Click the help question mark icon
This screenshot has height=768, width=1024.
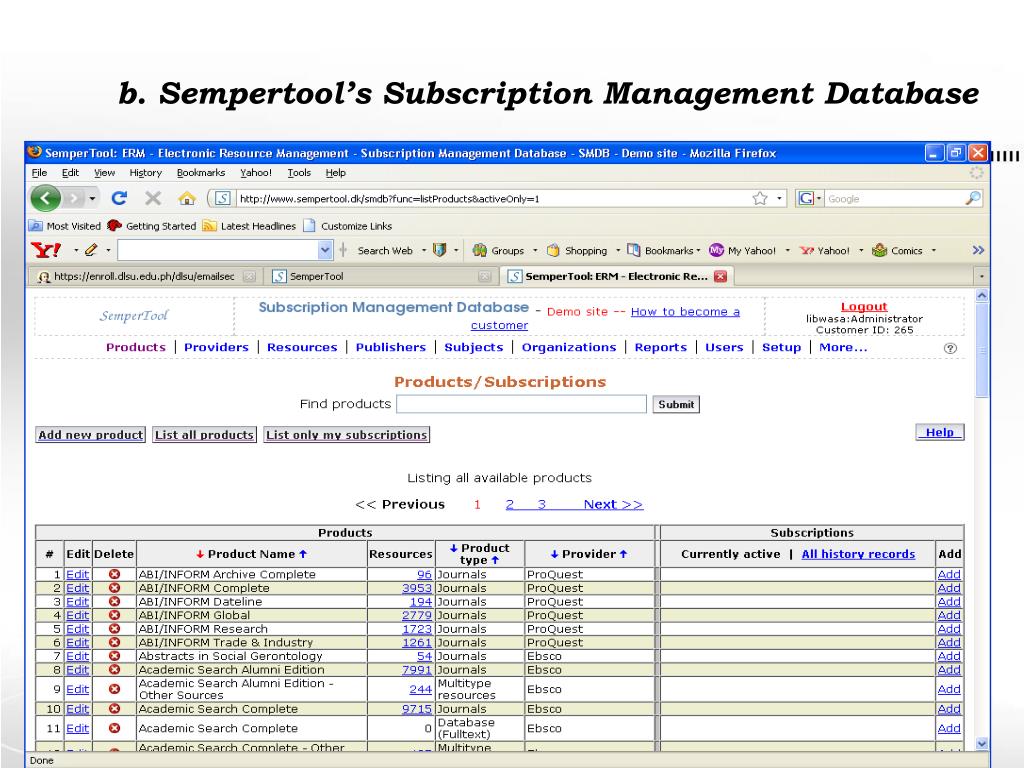[x=950, y=348]
